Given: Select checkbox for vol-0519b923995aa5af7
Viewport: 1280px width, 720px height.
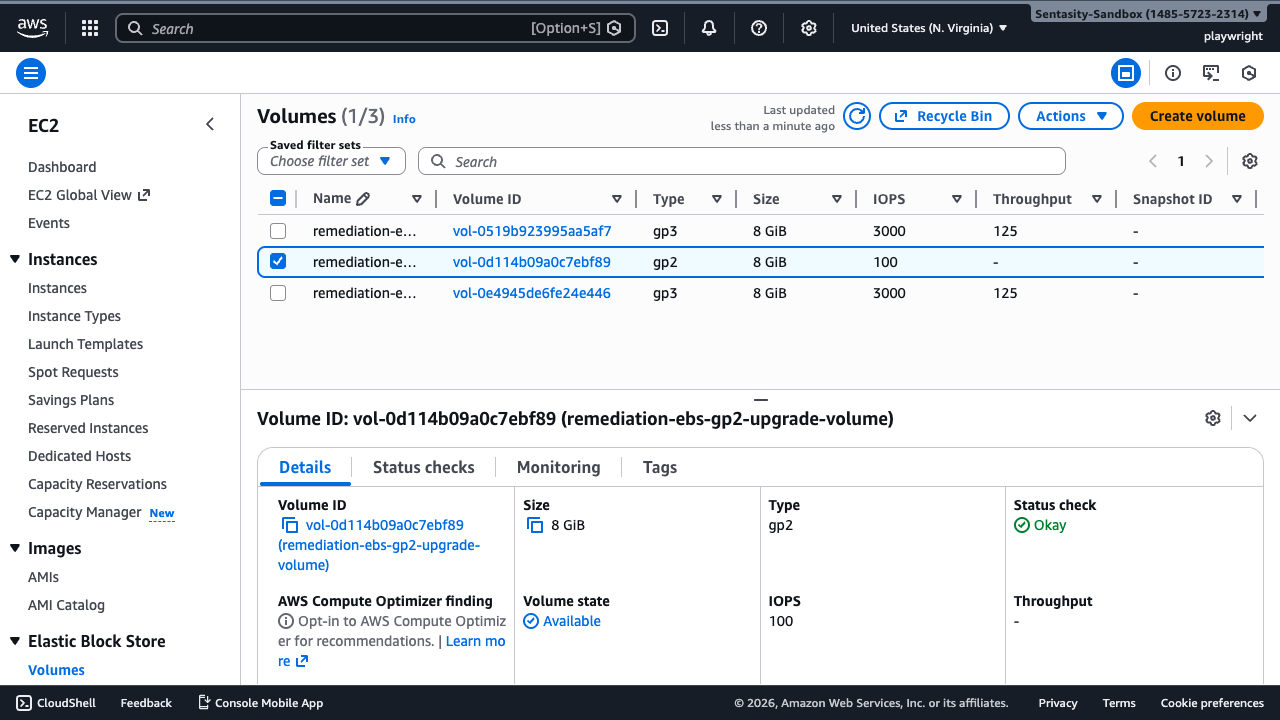Looking at the screenshot, I should tap(278, 231).
